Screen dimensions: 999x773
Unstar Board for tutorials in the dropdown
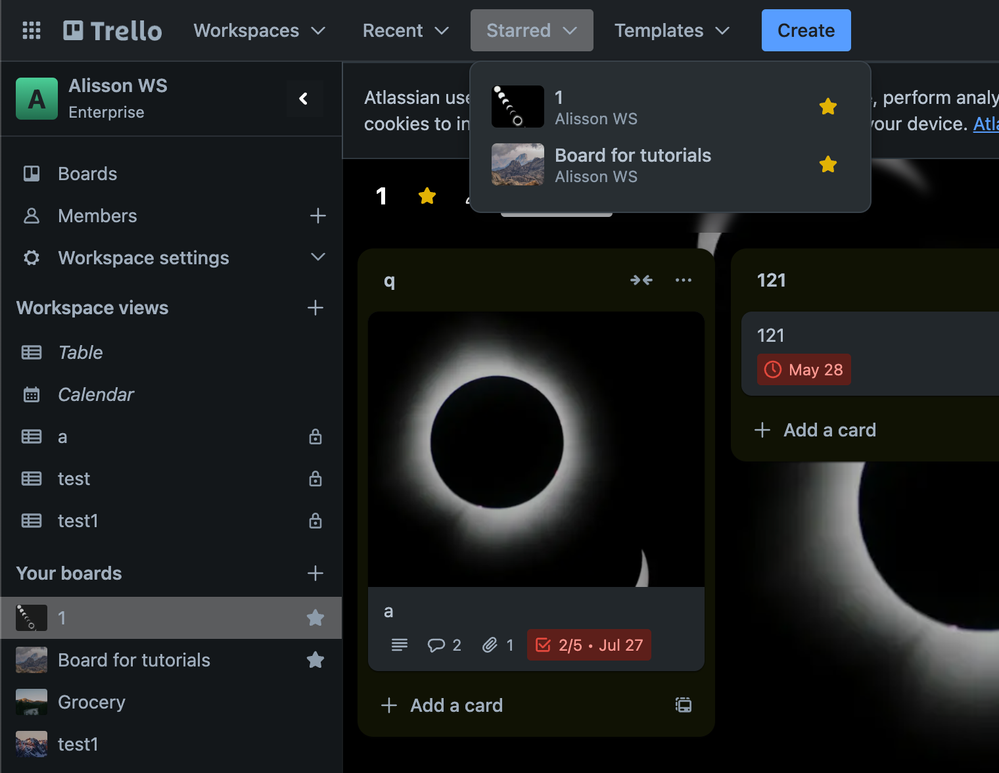point(828,164)
